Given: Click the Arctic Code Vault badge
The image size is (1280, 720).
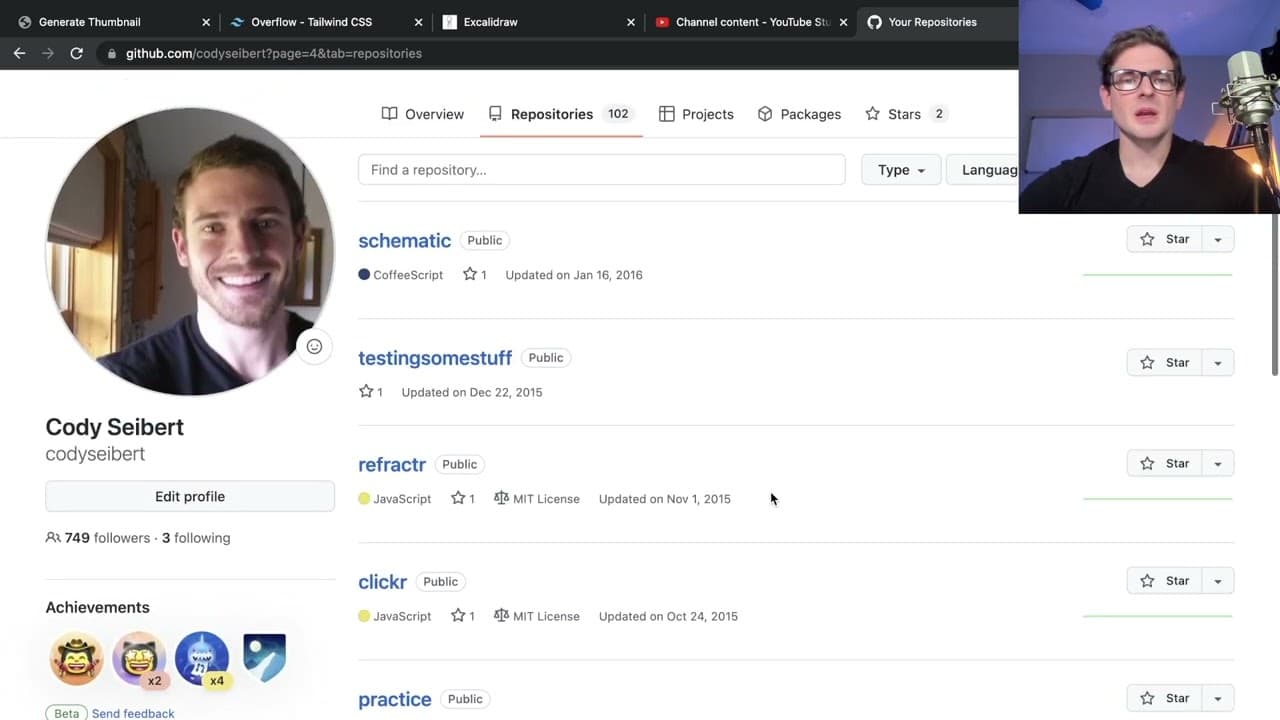Looking at the screenshot, I should (x=264, y=659).
